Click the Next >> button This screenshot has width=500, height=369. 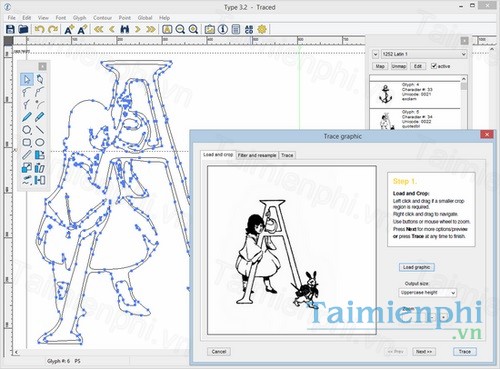(x=424, y=351)
